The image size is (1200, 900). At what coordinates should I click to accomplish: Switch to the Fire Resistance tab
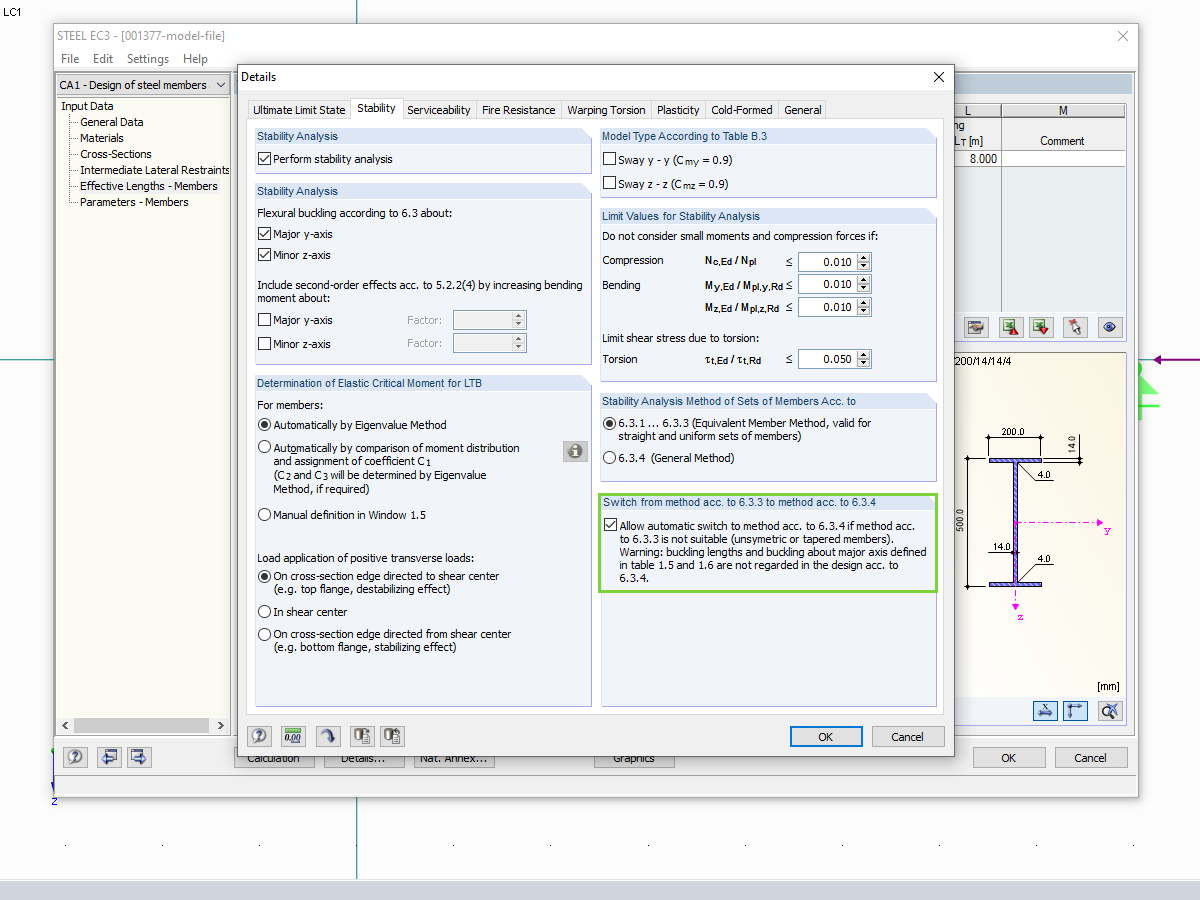click(x=518, y=110)
